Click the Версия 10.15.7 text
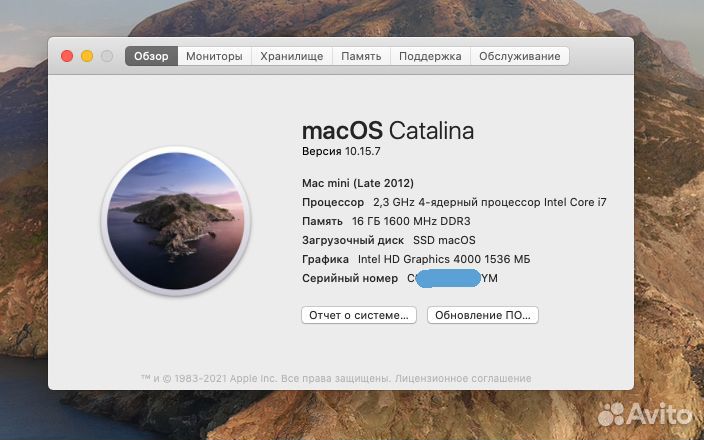 point(341,151)
